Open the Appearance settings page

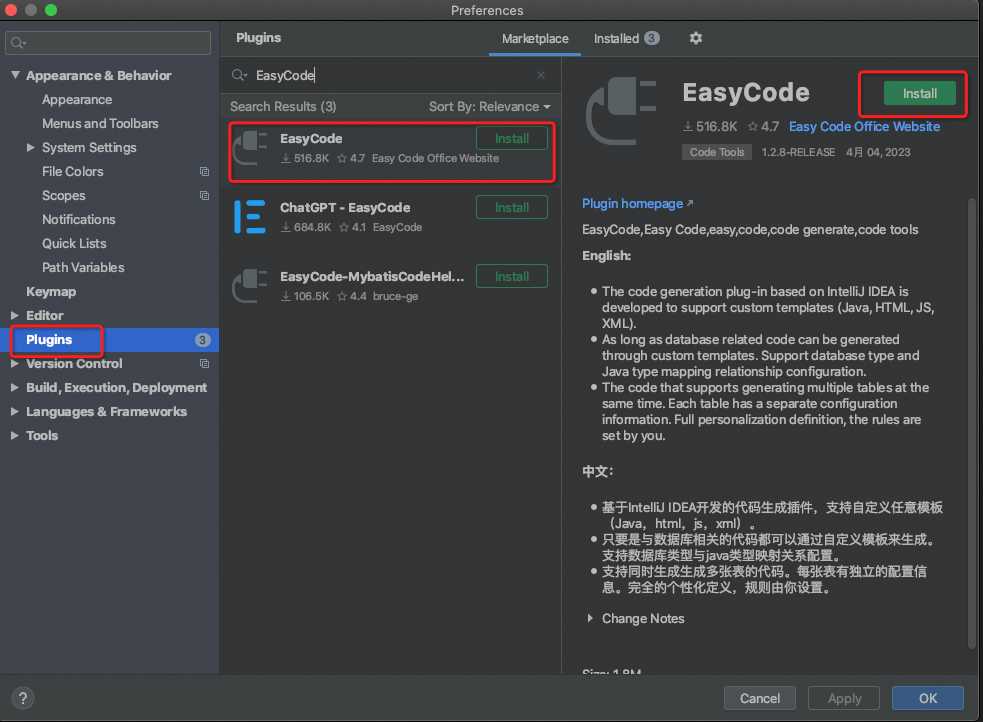(x=77, y=100)
